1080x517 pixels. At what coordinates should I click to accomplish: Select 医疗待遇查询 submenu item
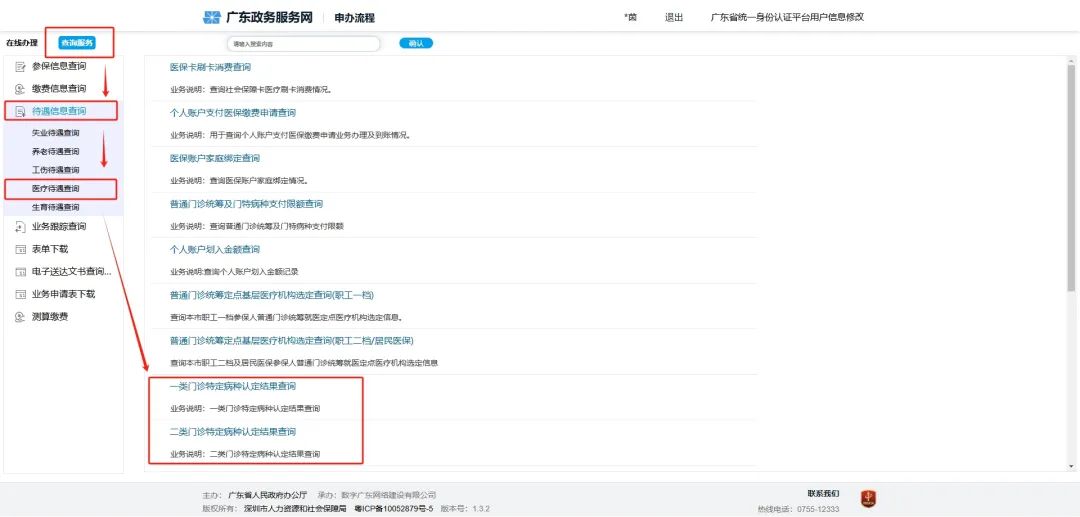coord(55,189)
